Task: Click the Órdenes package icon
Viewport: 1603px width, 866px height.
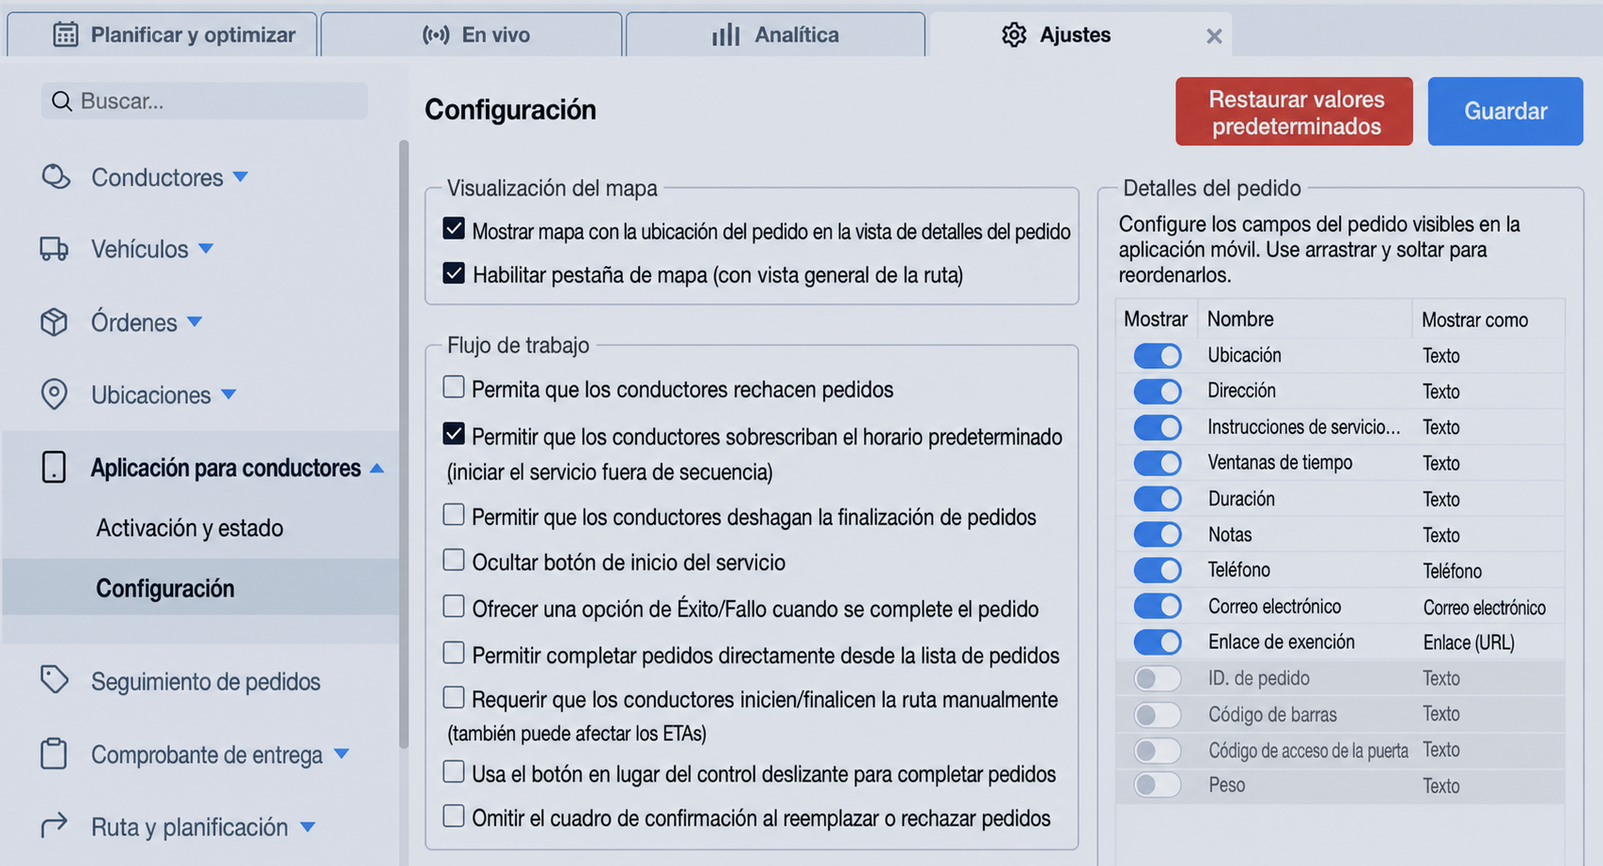Action: [x=54, y=322]
